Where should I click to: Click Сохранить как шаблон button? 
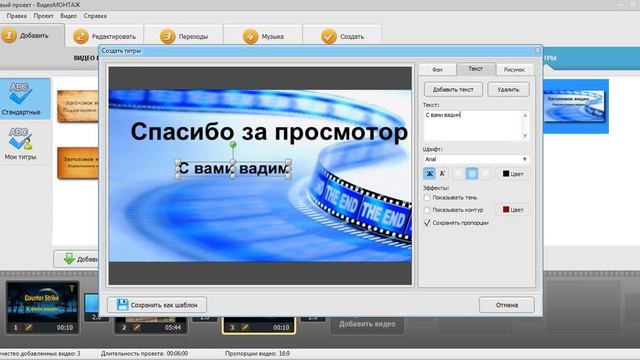pos(157,304)
